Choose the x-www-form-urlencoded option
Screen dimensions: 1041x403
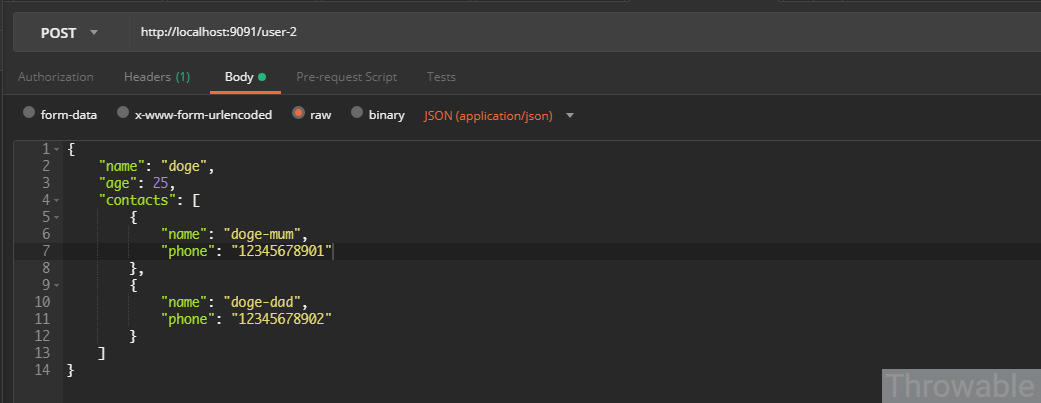click(x=123, y=114)
